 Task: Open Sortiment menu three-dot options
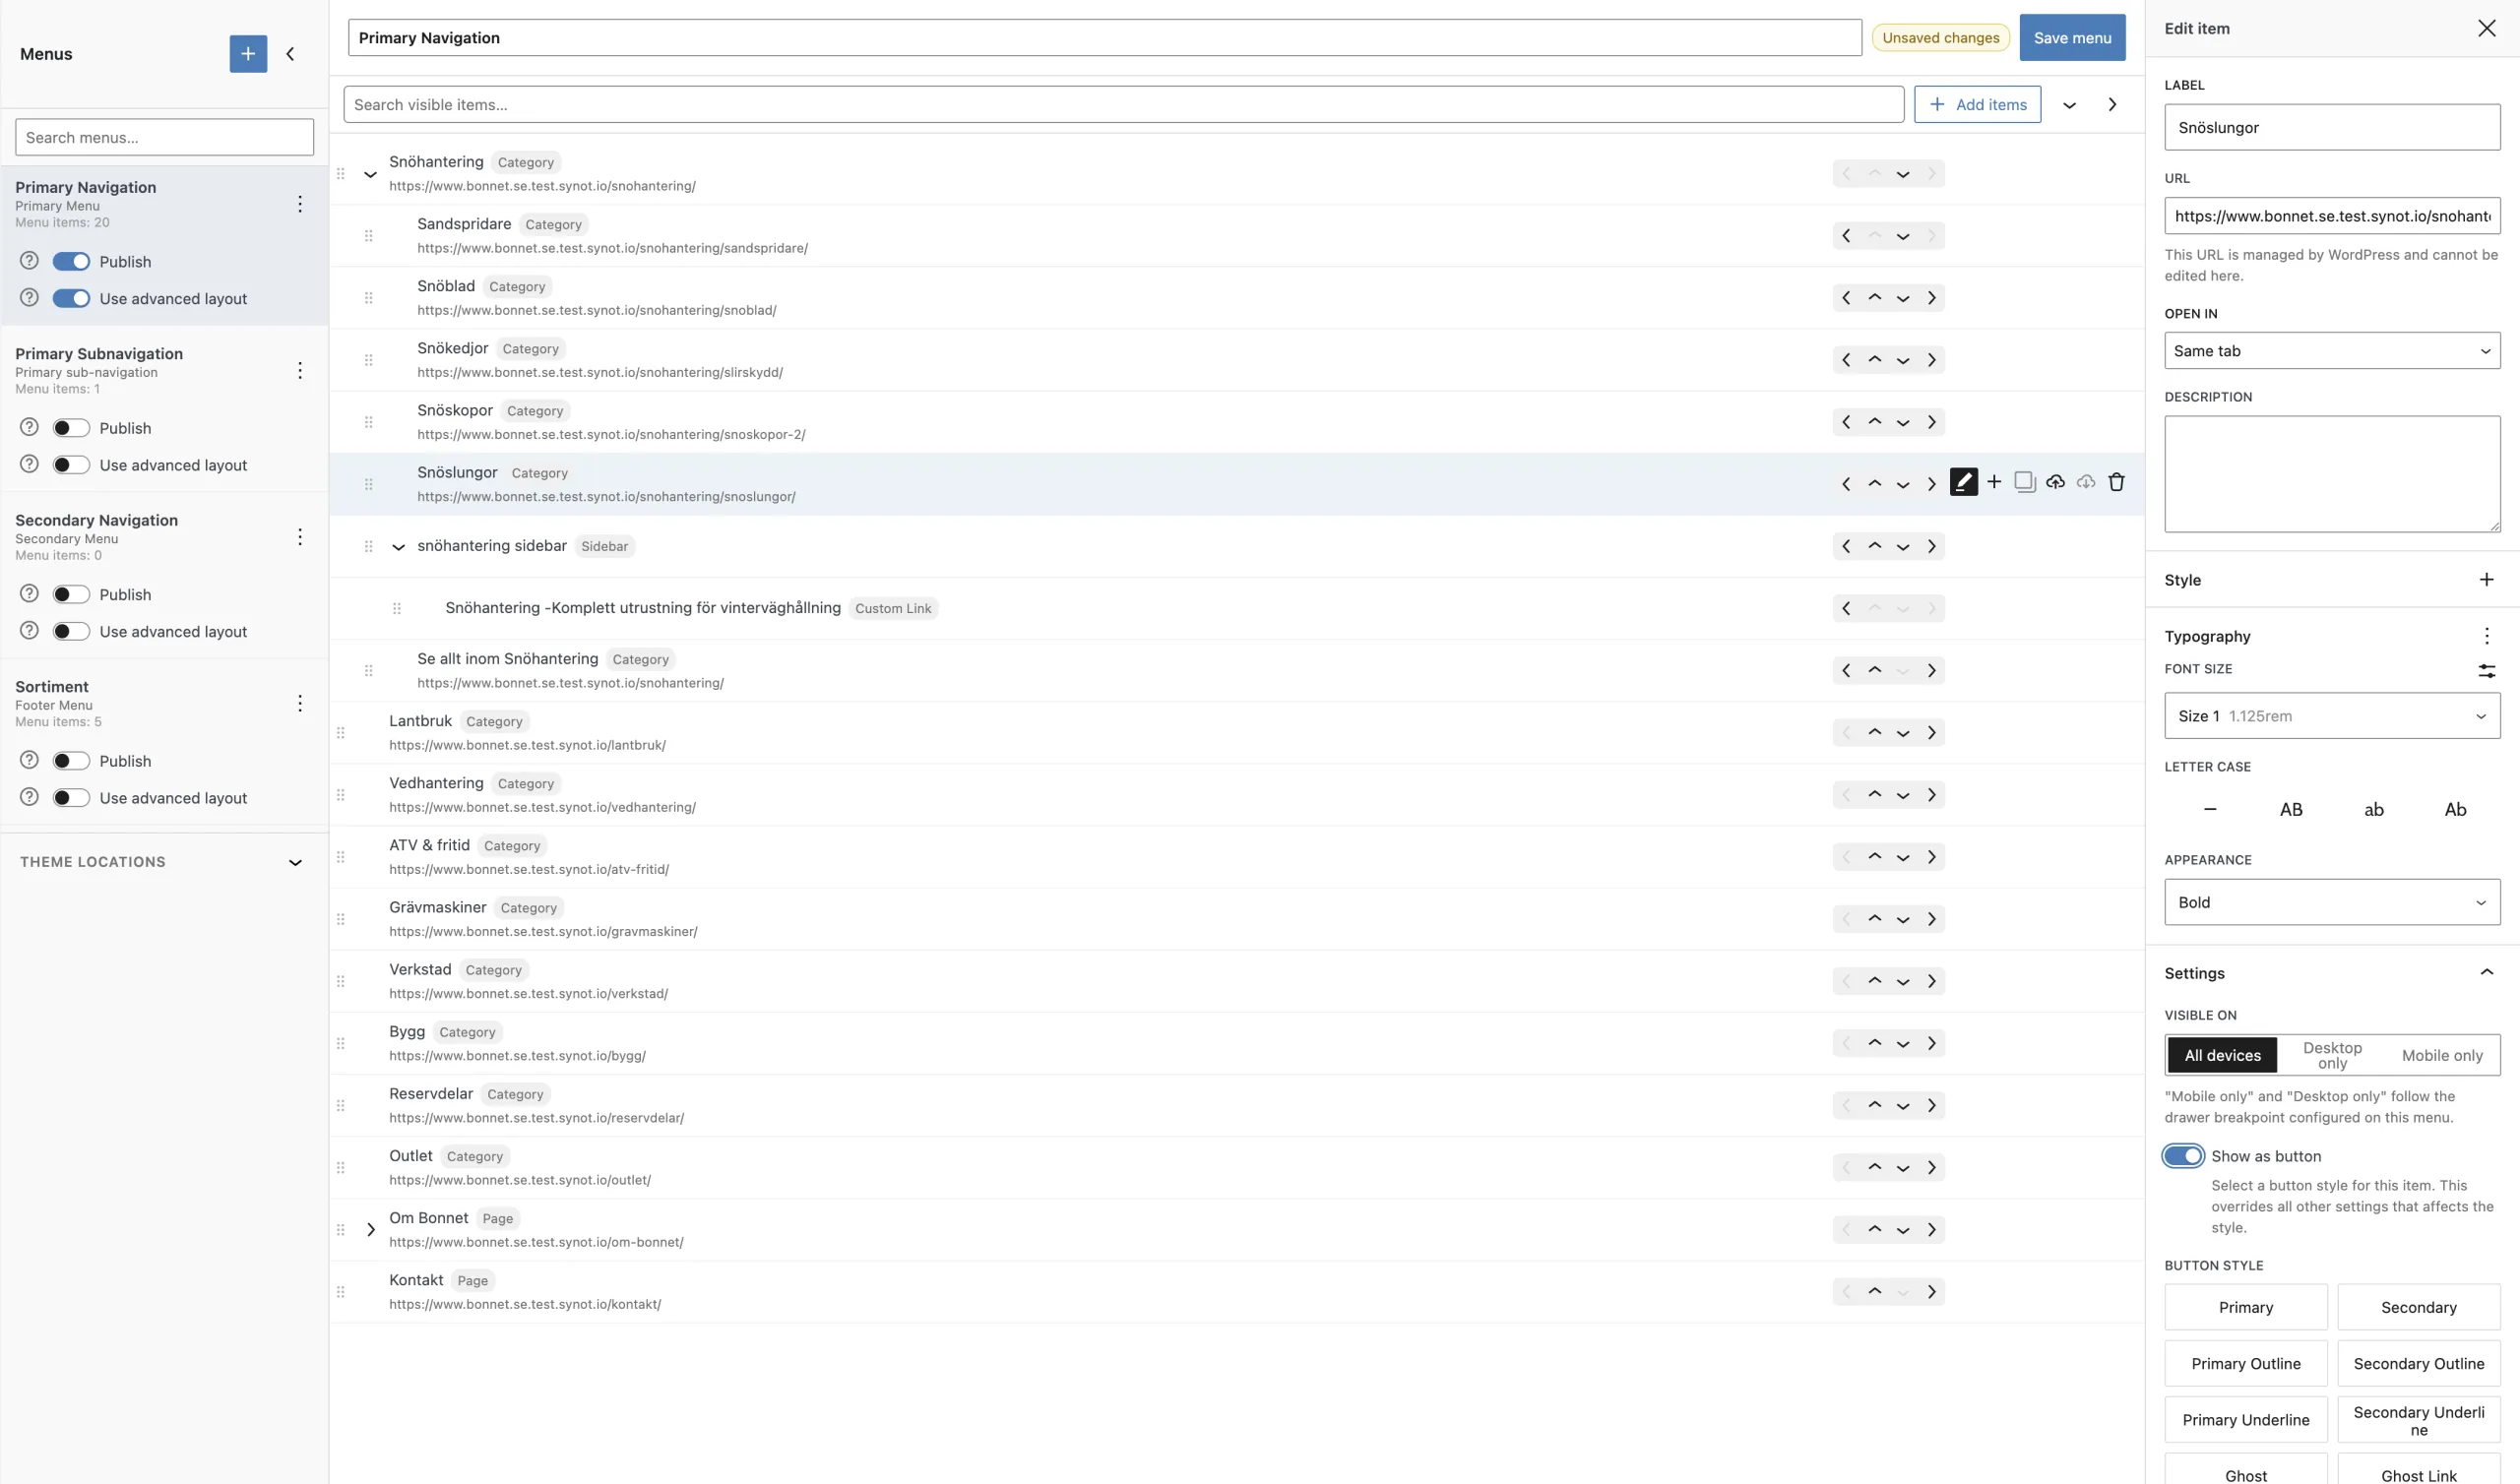click(300, 704)
